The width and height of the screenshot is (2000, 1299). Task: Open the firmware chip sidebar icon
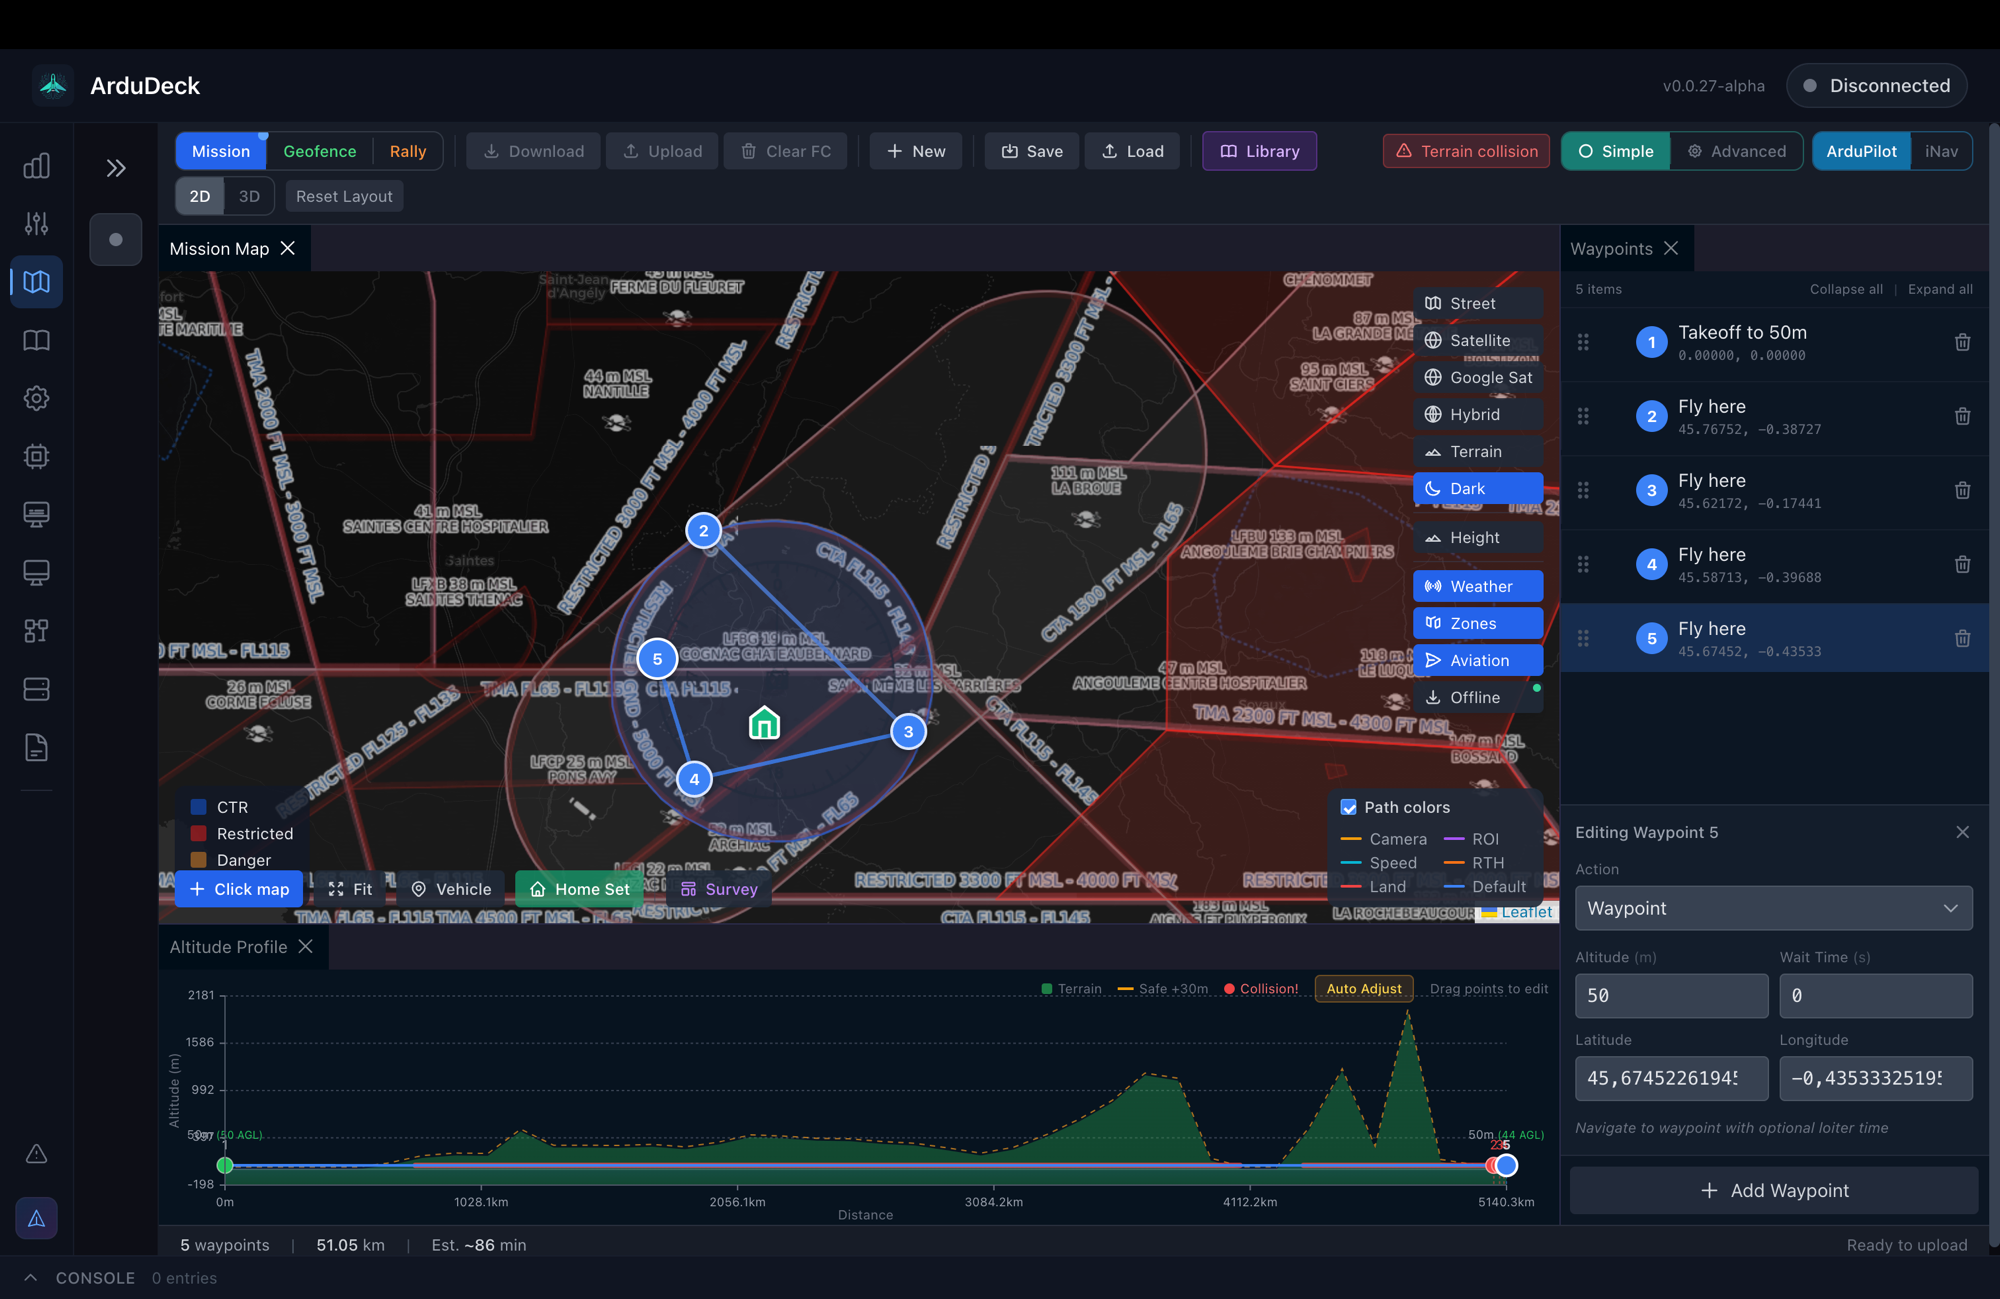pyautogui.click(x=37, y=457)
